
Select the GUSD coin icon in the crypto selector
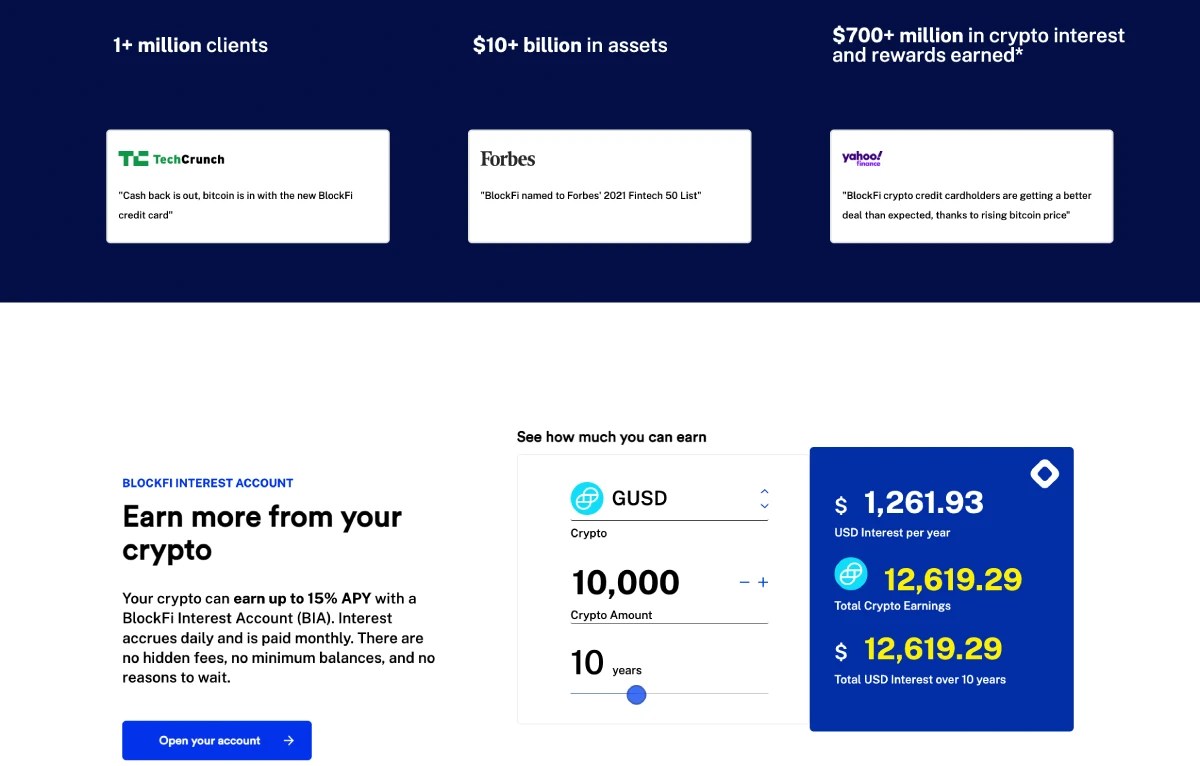point(588,498)
